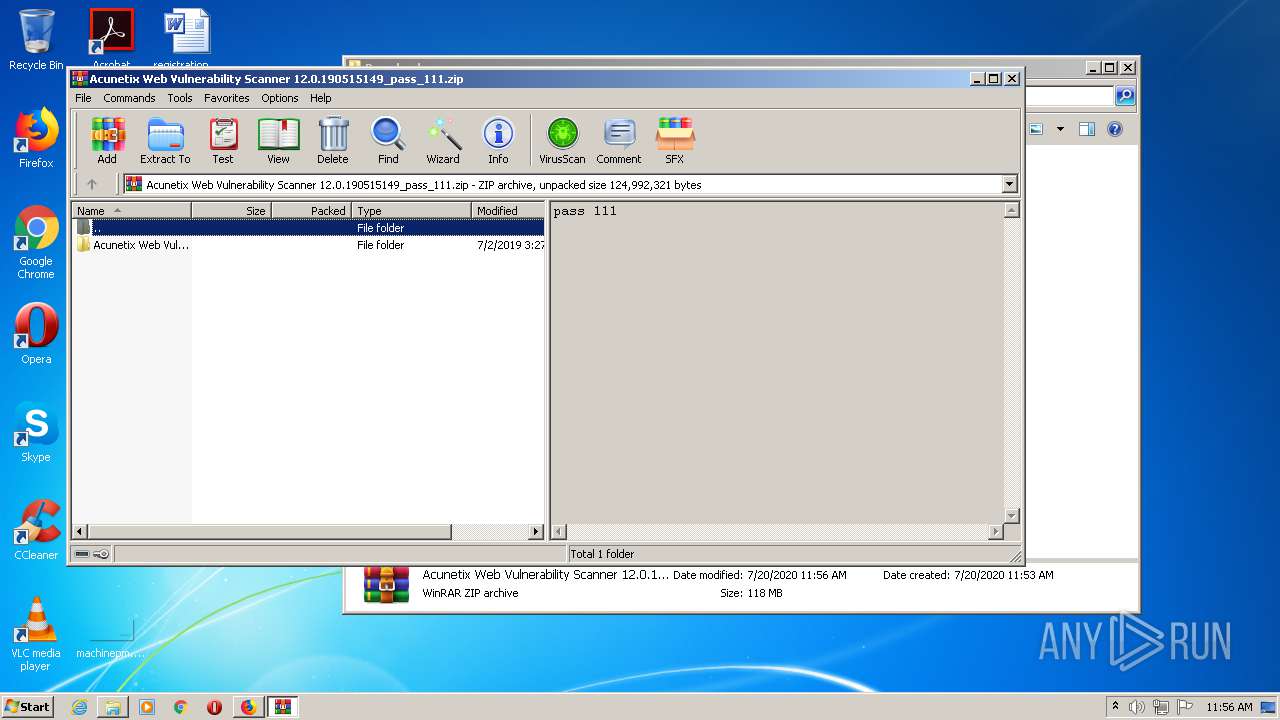This screenshot has width=1280, height=720.
Task: Select the Word document desktop icon
Action: [186, 38]
